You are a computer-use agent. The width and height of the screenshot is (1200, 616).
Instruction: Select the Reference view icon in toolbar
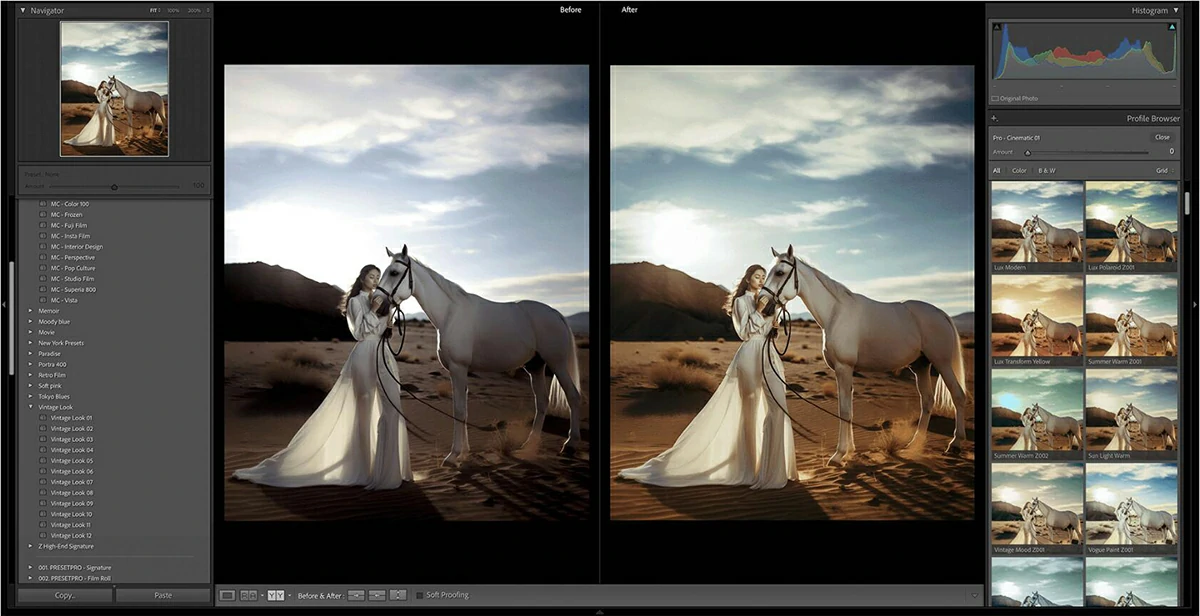pyautogui.click(x=249, y=595)
